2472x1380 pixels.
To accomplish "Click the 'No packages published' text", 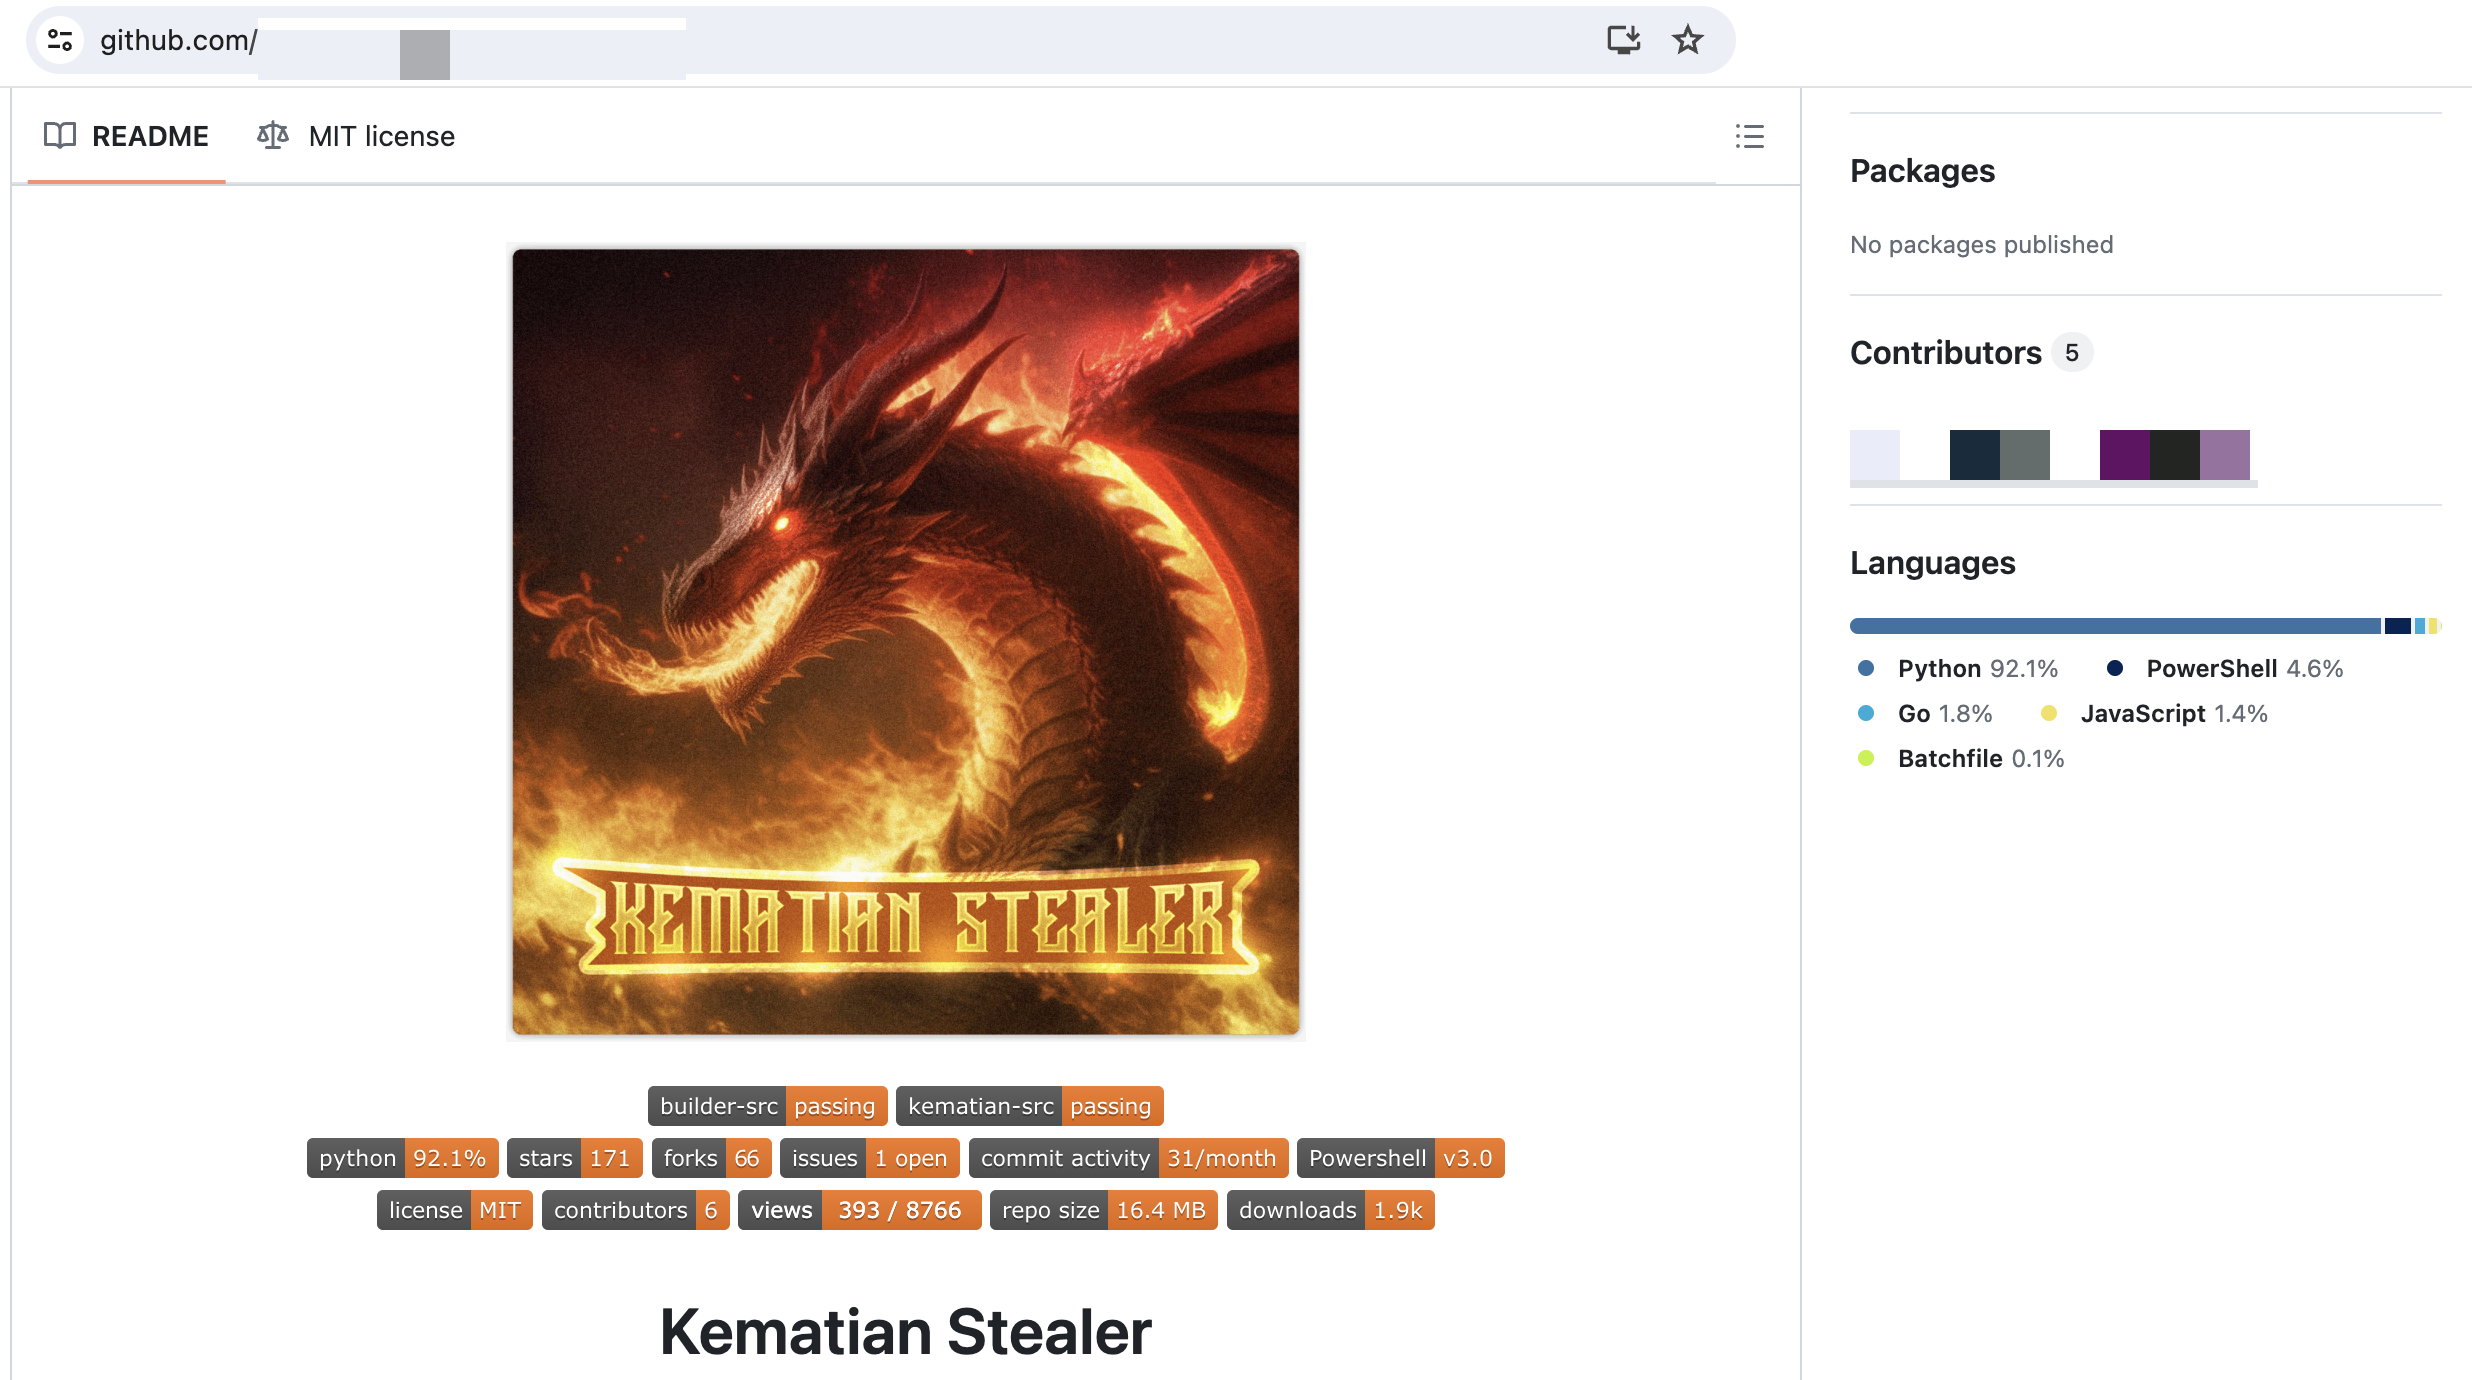I will (1981, 245).
